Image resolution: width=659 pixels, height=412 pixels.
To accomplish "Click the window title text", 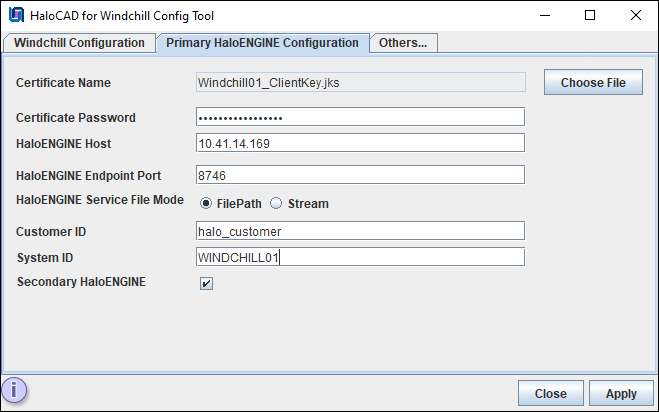I will (122, 16).
